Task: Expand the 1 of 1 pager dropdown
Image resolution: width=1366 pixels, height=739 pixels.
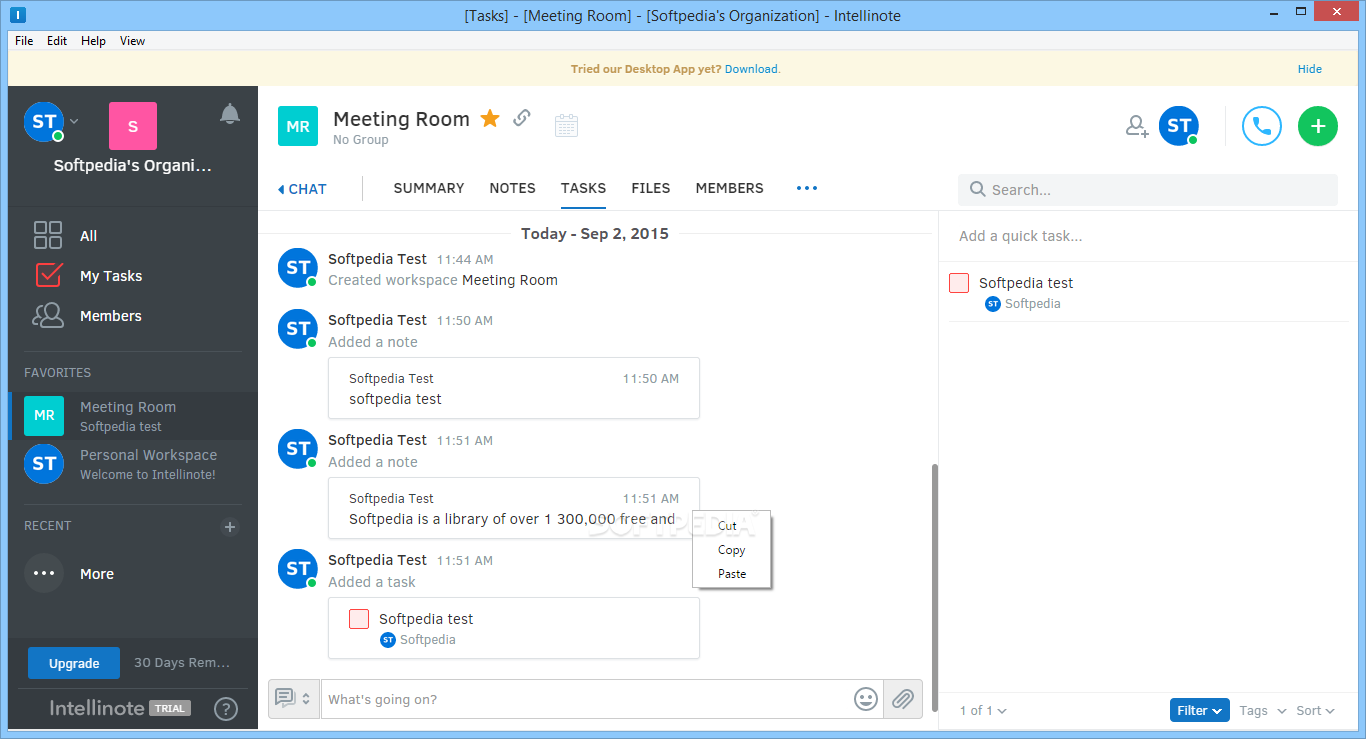Action: pyautogui.click(x=983, y=710)
